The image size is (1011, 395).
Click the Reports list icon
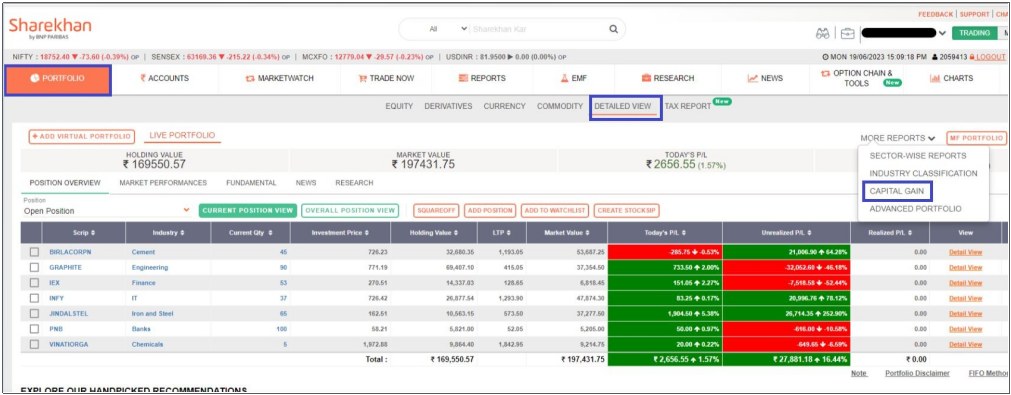pos(463,79)
